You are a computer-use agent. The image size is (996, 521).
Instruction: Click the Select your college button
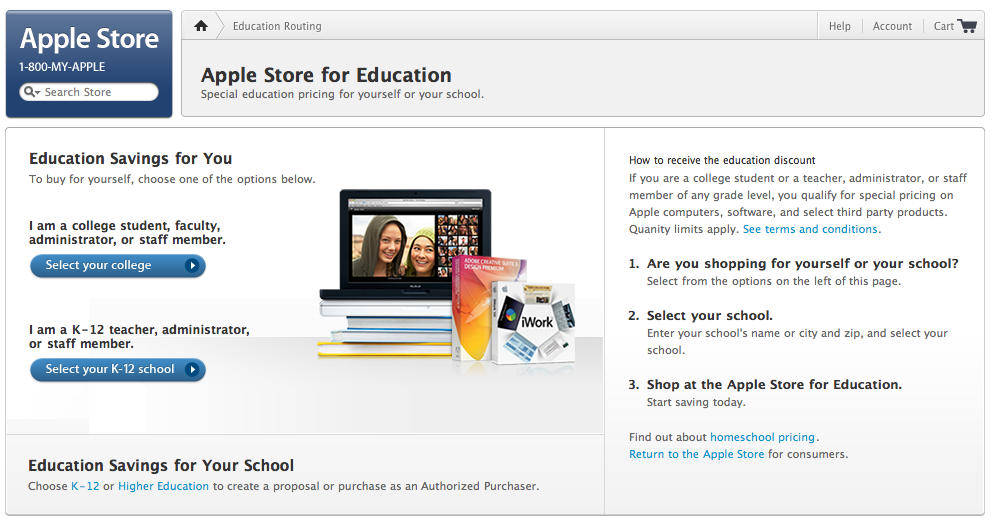(118, 266)
